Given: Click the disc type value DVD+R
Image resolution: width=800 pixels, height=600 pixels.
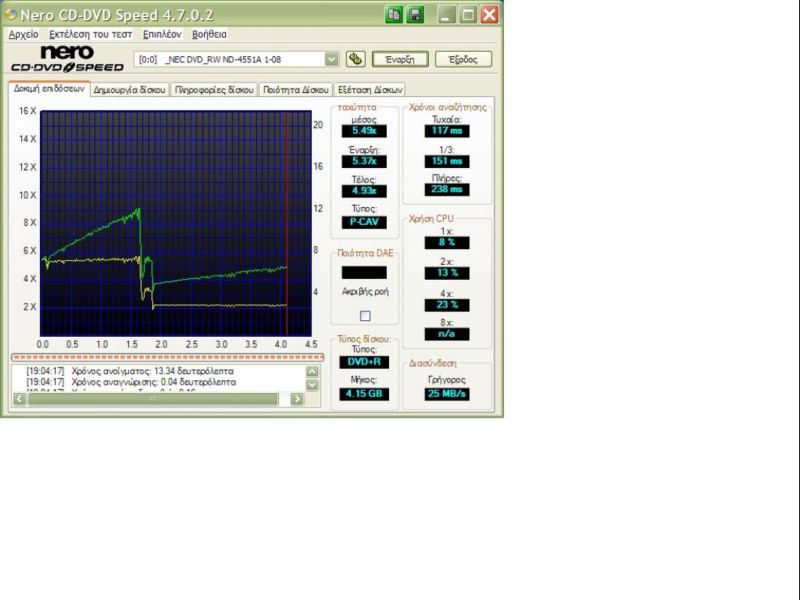Looking at the screenshot, I should tap(364, 362).
